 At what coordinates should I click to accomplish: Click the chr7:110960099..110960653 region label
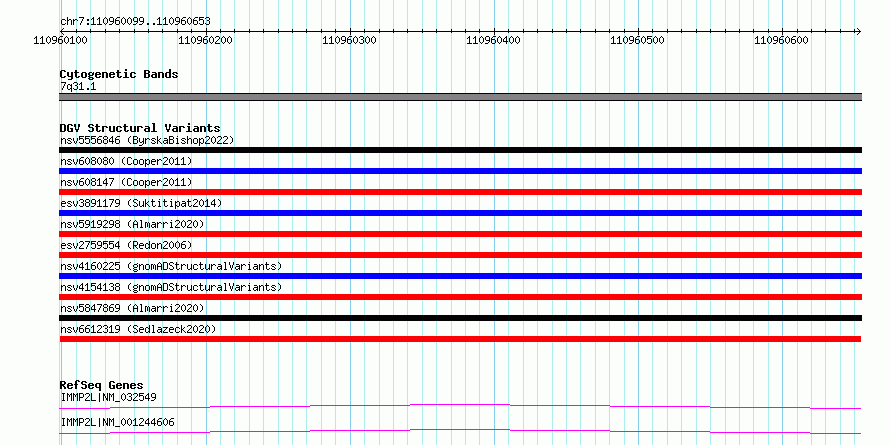click(135, 22)
